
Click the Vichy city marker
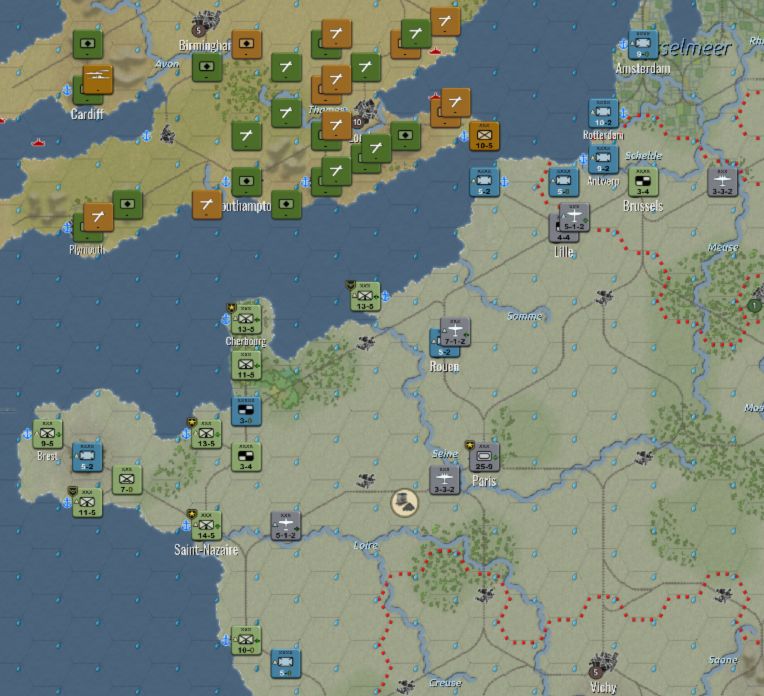pyautogui.click(x=603, y=665)
